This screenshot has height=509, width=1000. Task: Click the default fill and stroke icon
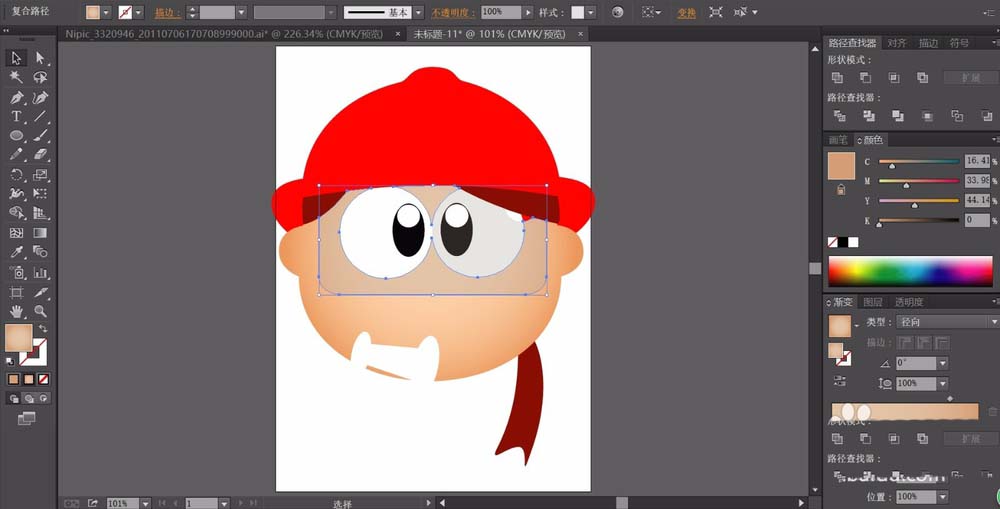point(12,360)
